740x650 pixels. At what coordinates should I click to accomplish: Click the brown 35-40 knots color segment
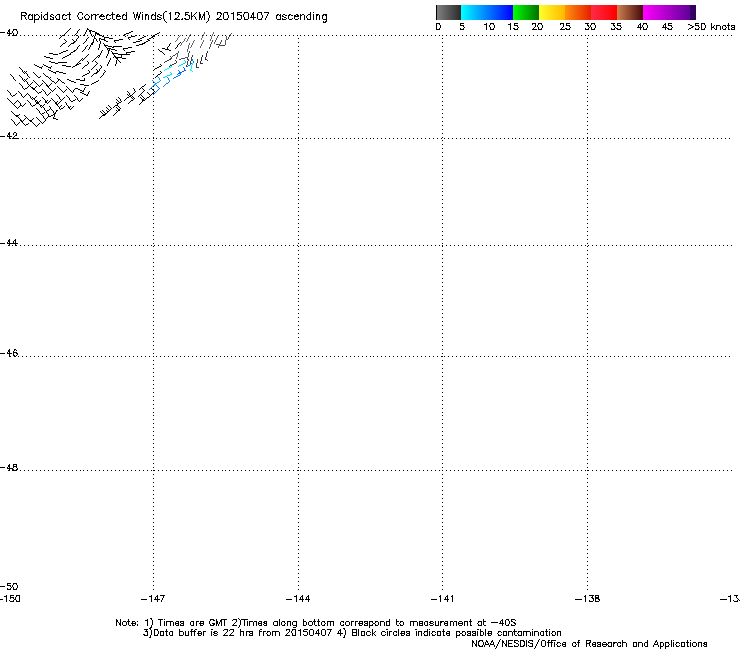tap(630, 12)
